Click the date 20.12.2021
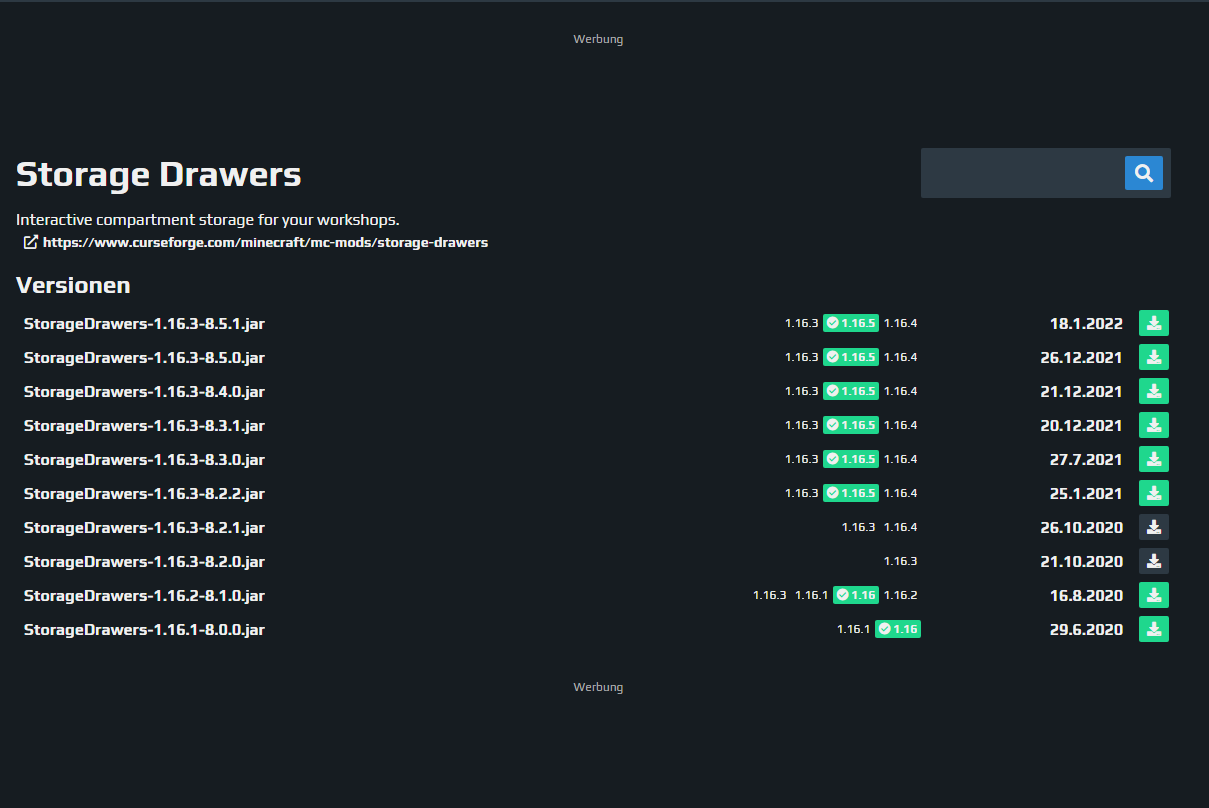The height and width of the screenshot is (808, 1209). tap(1081, 425)
